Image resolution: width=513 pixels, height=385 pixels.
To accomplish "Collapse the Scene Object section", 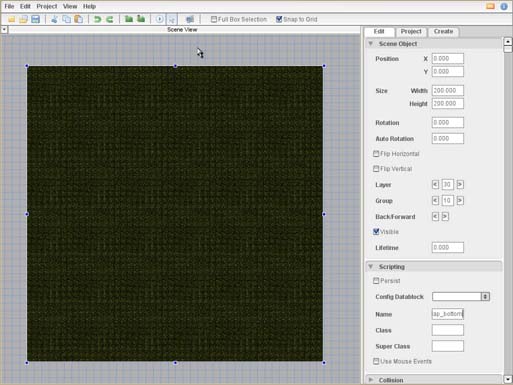I will coord(371,44).
